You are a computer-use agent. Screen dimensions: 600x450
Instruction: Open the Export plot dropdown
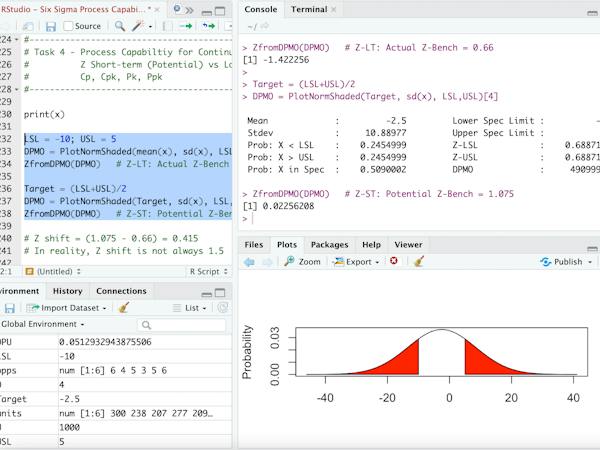[356, 262]
